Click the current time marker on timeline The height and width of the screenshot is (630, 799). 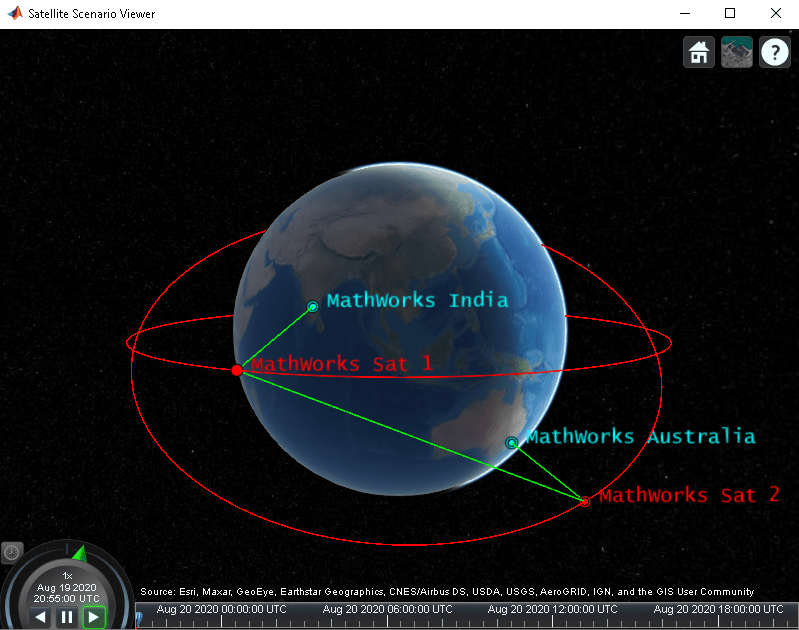point(138,619)
